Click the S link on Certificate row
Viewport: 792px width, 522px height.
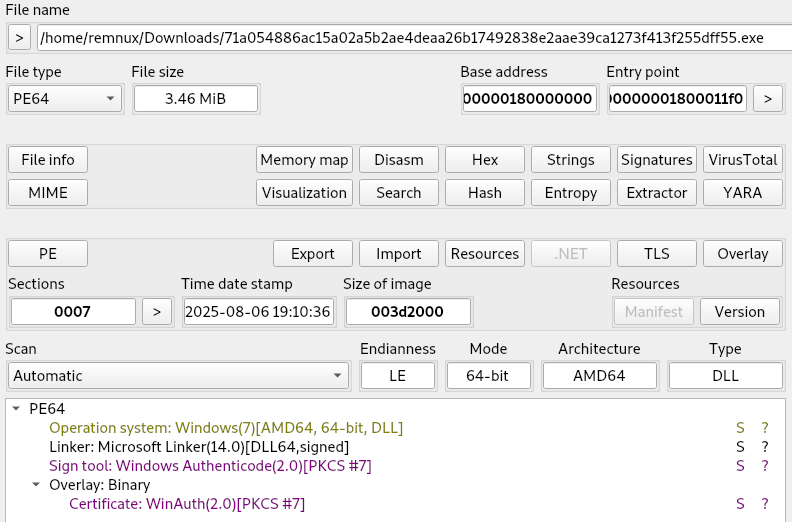(740, 504)
